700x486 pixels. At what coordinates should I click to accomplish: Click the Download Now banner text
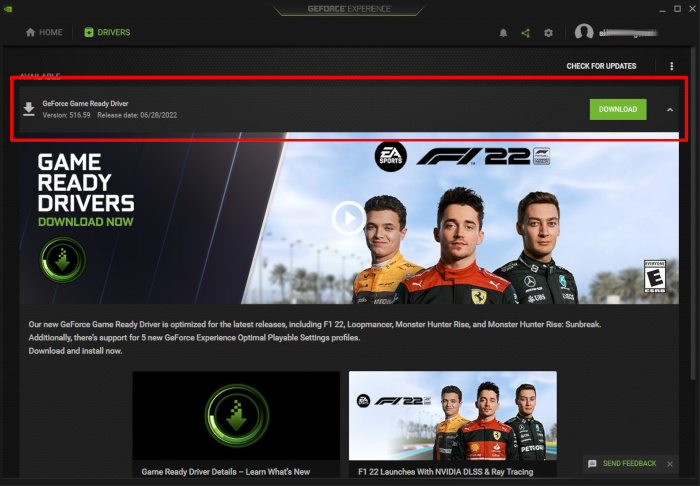click(x=86, y=222)
